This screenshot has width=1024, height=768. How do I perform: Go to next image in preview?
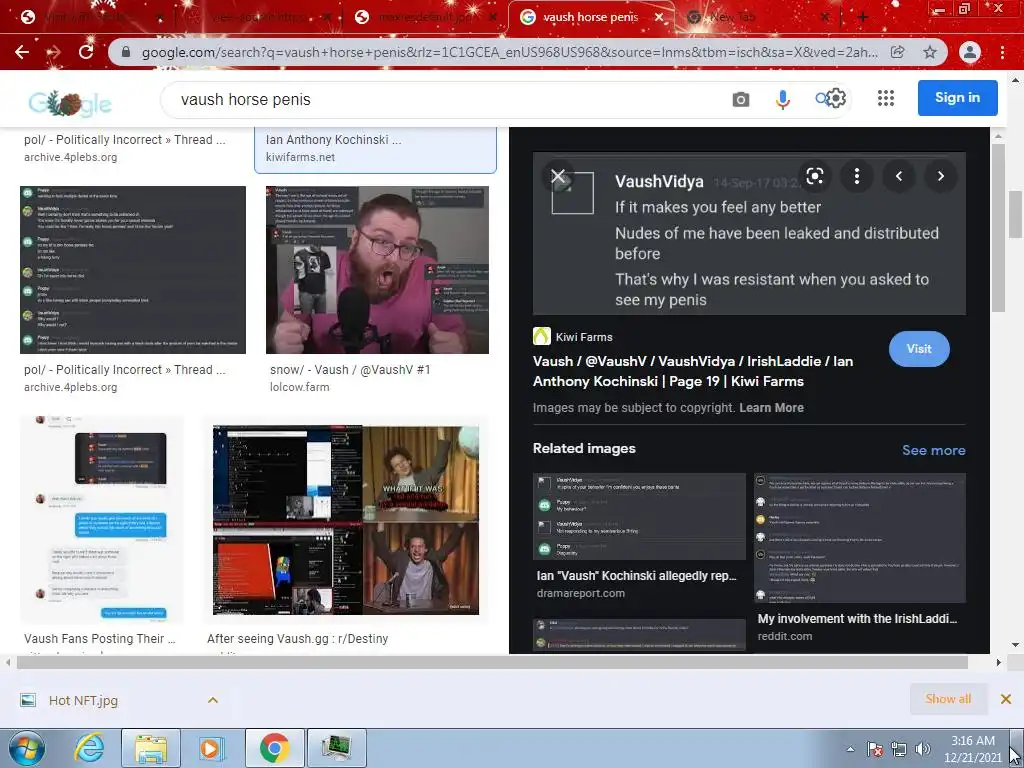coord(940,176)
